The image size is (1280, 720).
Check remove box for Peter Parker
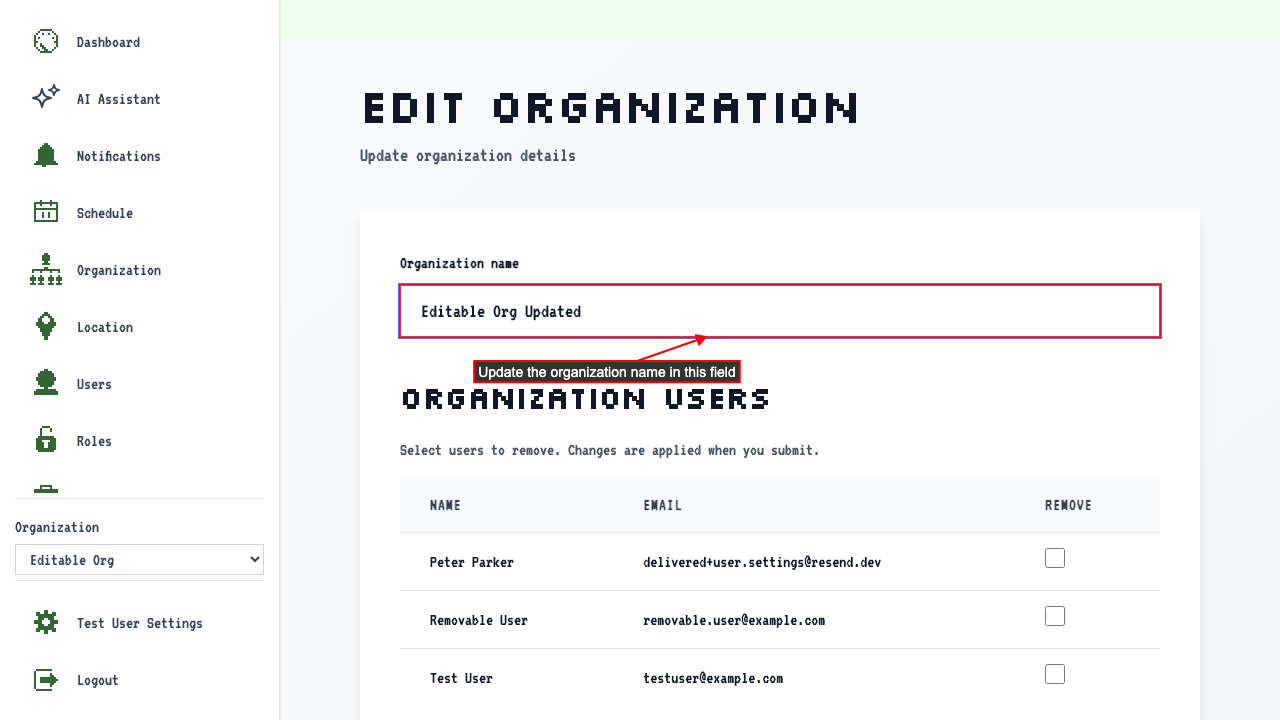(1055, 558)
